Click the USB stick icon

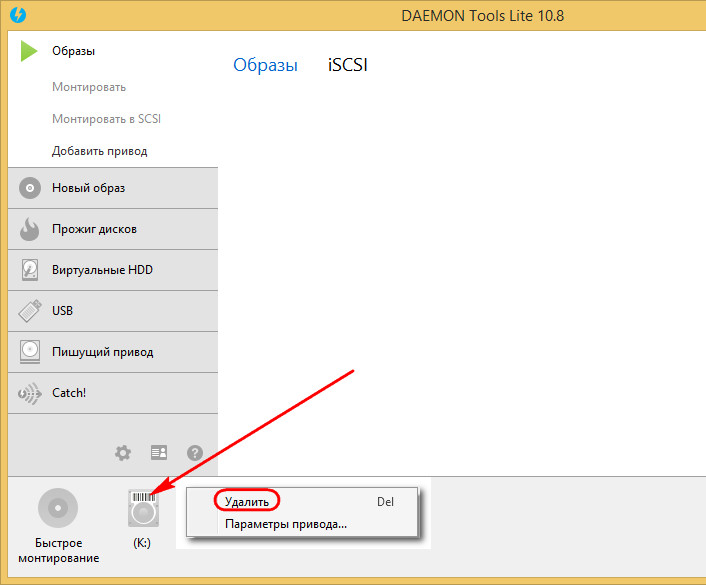pyautogui.click(x=30, y=311)
